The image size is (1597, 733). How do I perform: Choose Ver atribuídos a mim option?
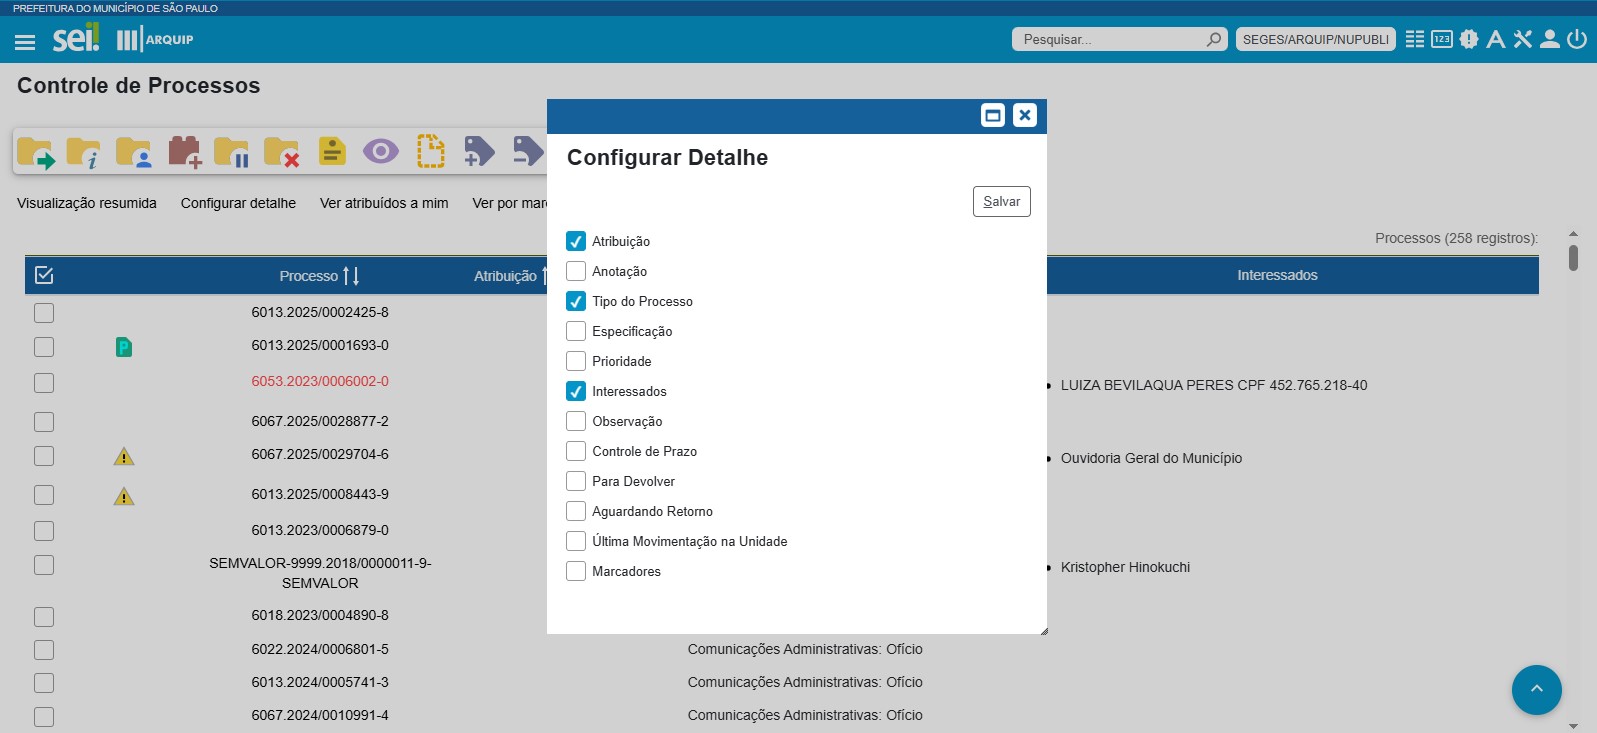pos(384,203)
